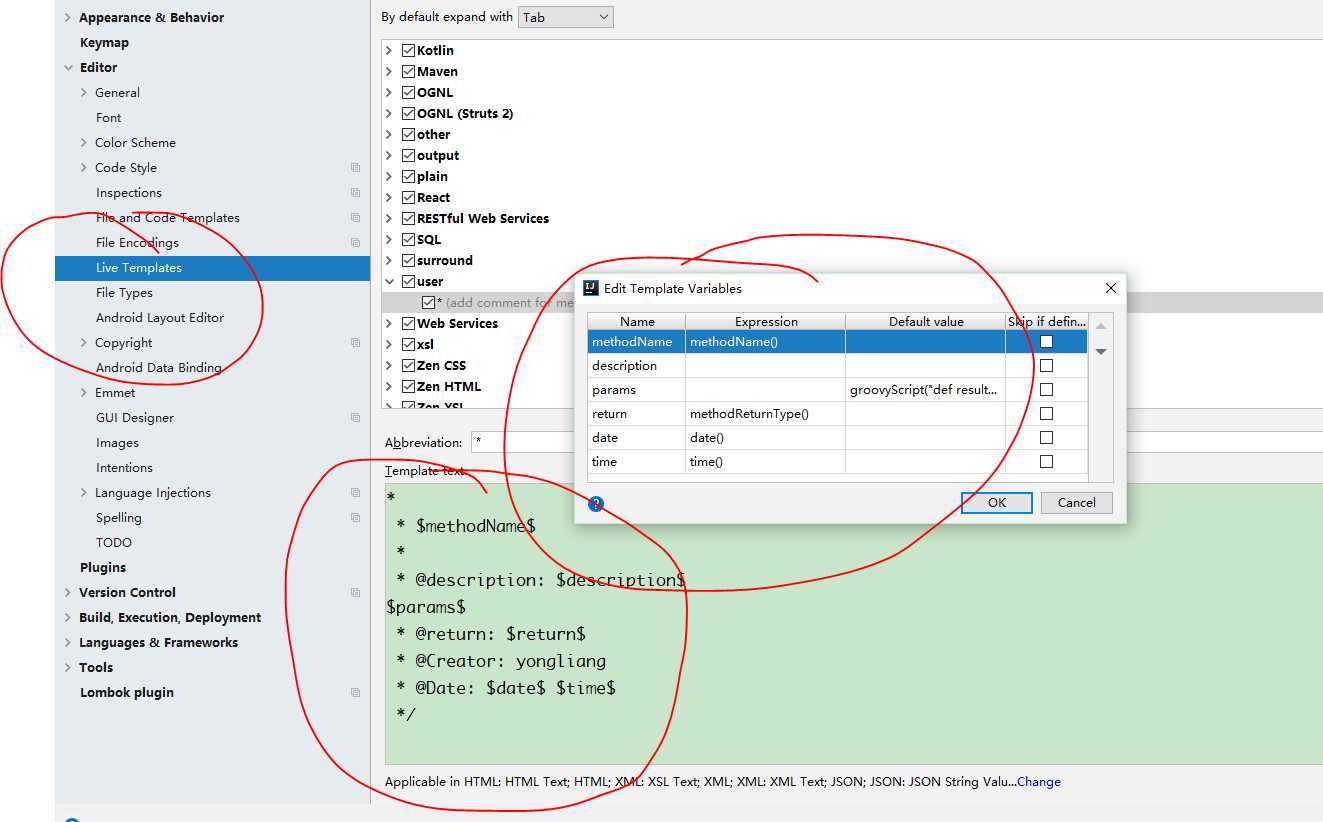Check Skip if defined for params
The height and width of the screenshot is (822, 1323).
click(1046, 390)
